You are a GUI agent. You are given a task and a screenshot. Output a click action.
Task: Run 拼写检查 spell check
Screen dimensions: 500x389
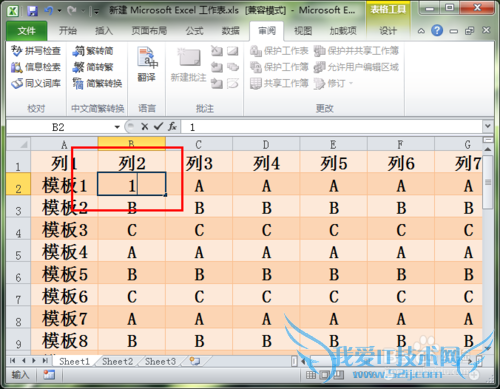coord(35,51)
